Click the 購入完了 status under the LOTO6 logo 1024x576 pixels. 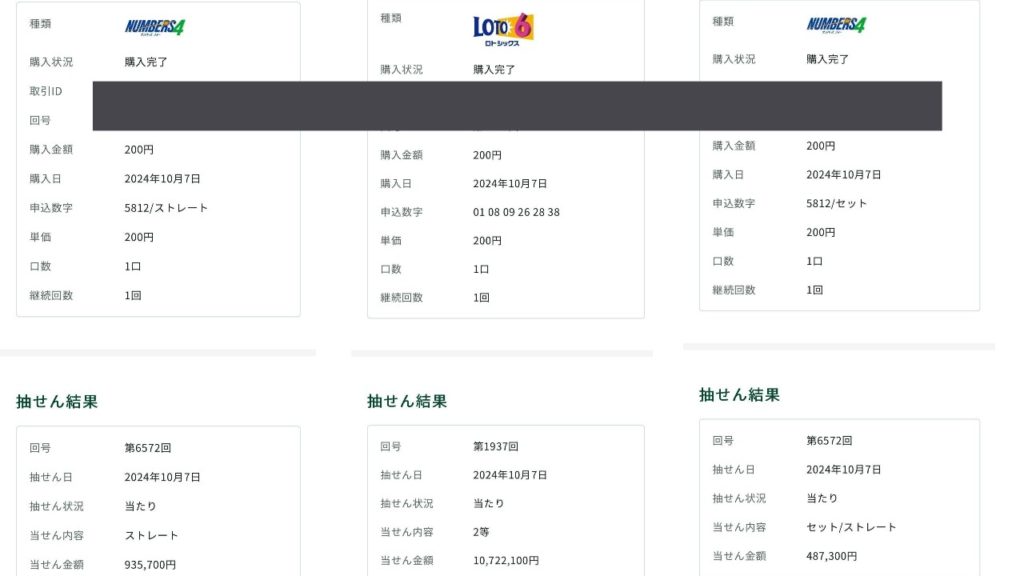[x=495, y=70]
